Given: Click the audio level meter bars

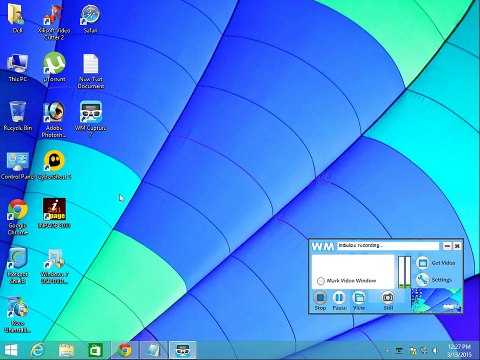Looking at the screenshot, I should pyautogui.click(x=404, y=272).
